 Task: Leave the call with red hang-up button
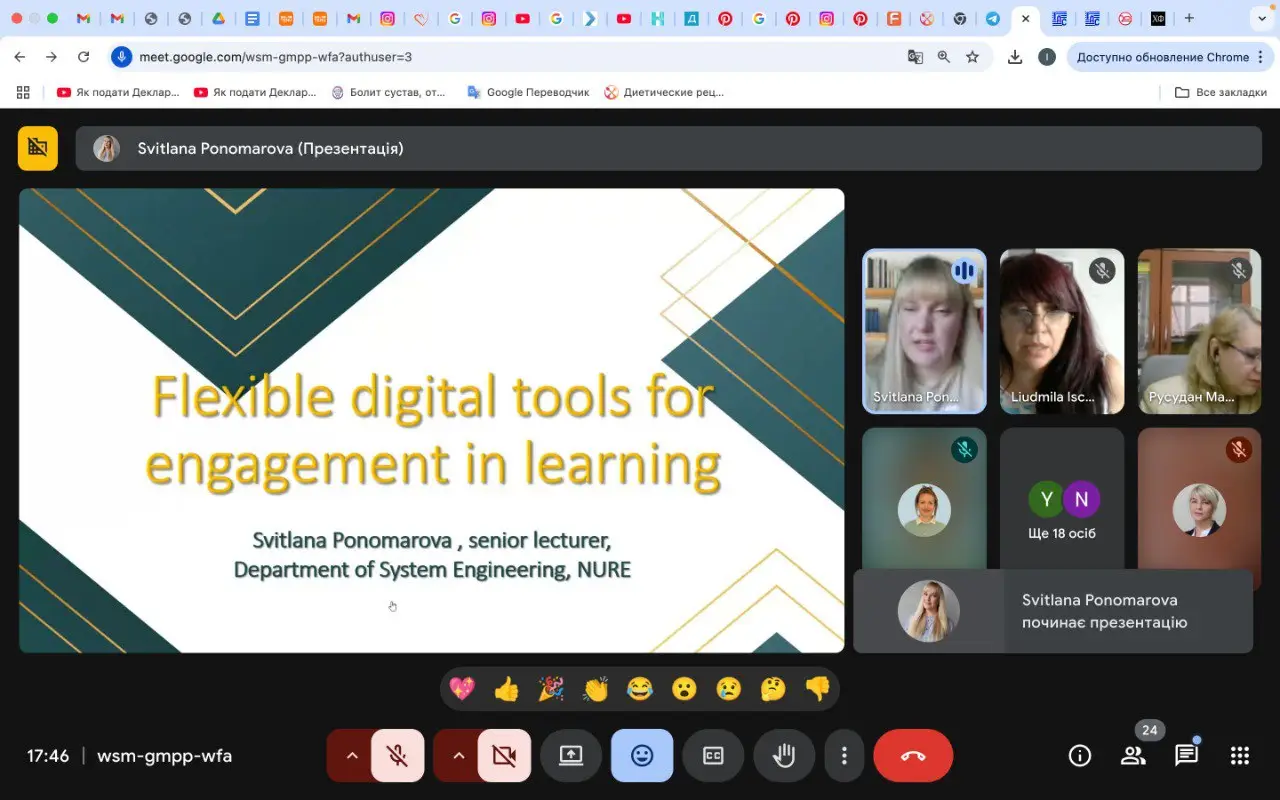[x=913, y=756]
